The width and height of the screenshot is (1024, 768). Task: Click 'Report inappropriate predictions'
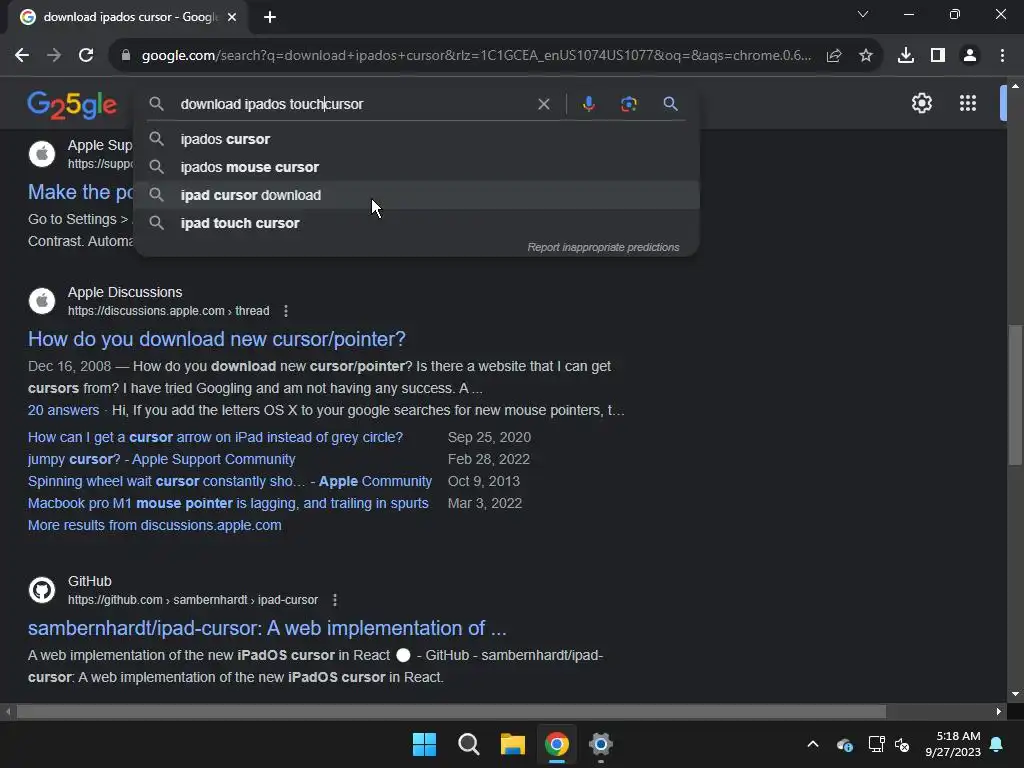pyautogui.click(x=603, y=248)
